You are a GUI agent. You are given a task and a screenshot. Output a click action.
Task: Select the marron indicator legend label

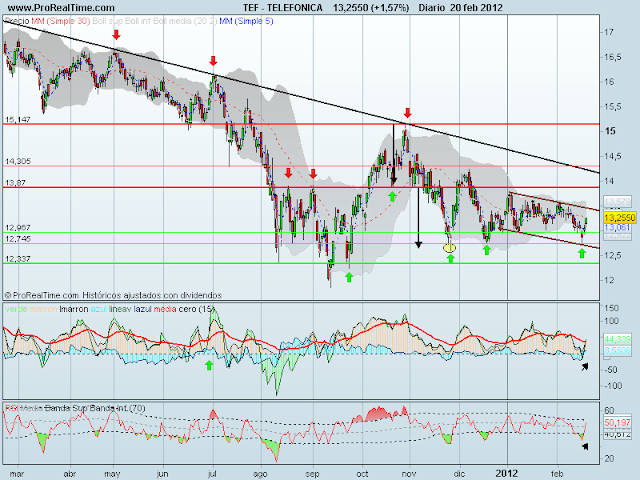tap(43, 309)
